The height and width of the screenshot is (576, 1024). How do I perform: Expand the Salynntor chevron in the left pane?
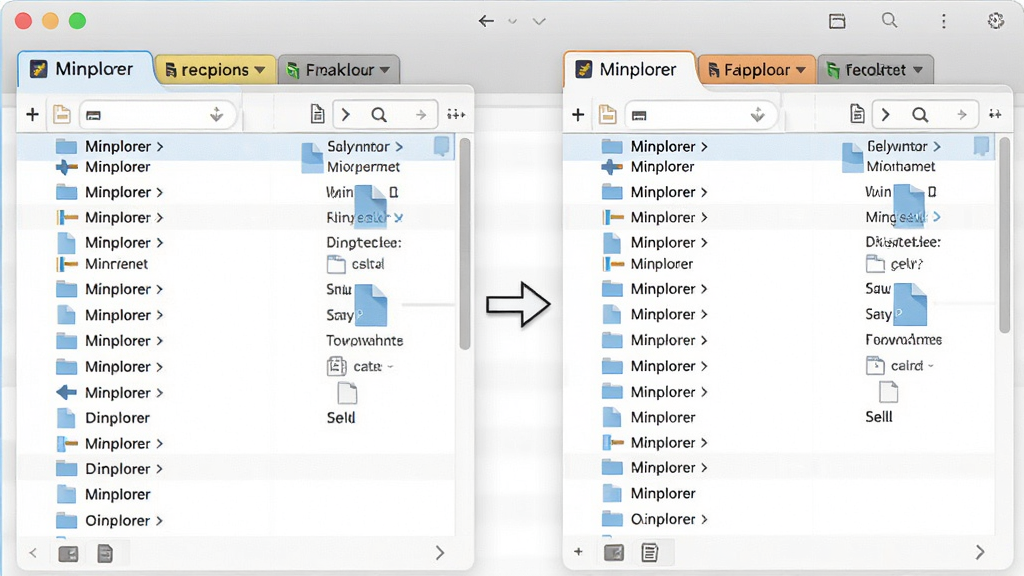tap(399, 147)
